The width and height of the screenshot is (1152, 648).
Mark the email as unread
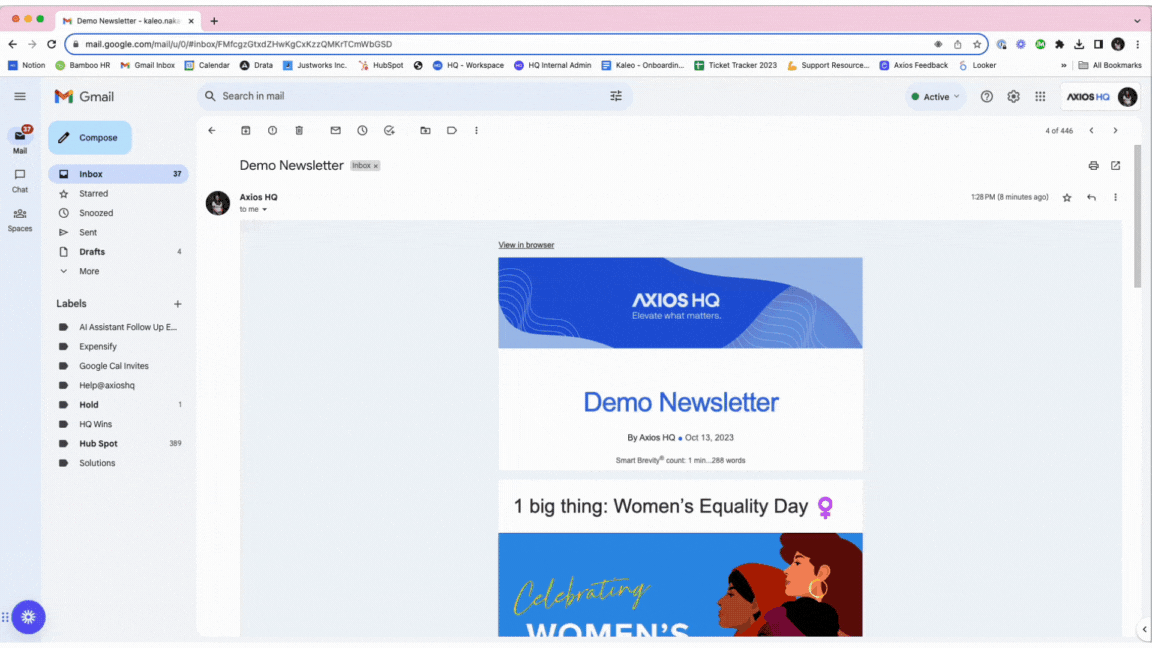pos(335,131)
